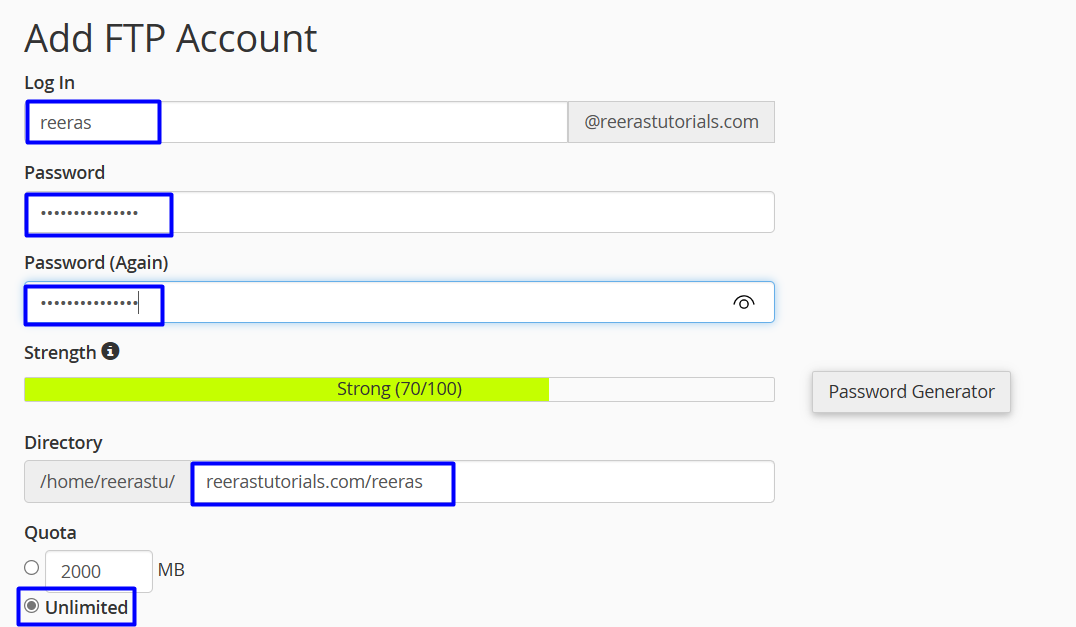This screenshot has width=1076, height=627.
Task: Edit the 2000 quota value box
Action: pos(98,571)
